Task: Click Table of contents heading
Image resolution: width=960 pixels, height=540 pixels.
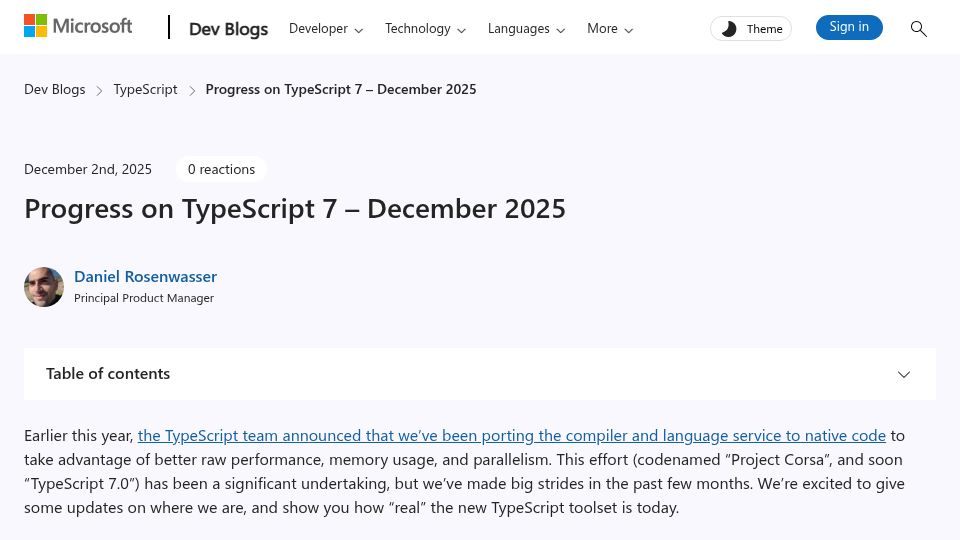Action: coord(108,373)
